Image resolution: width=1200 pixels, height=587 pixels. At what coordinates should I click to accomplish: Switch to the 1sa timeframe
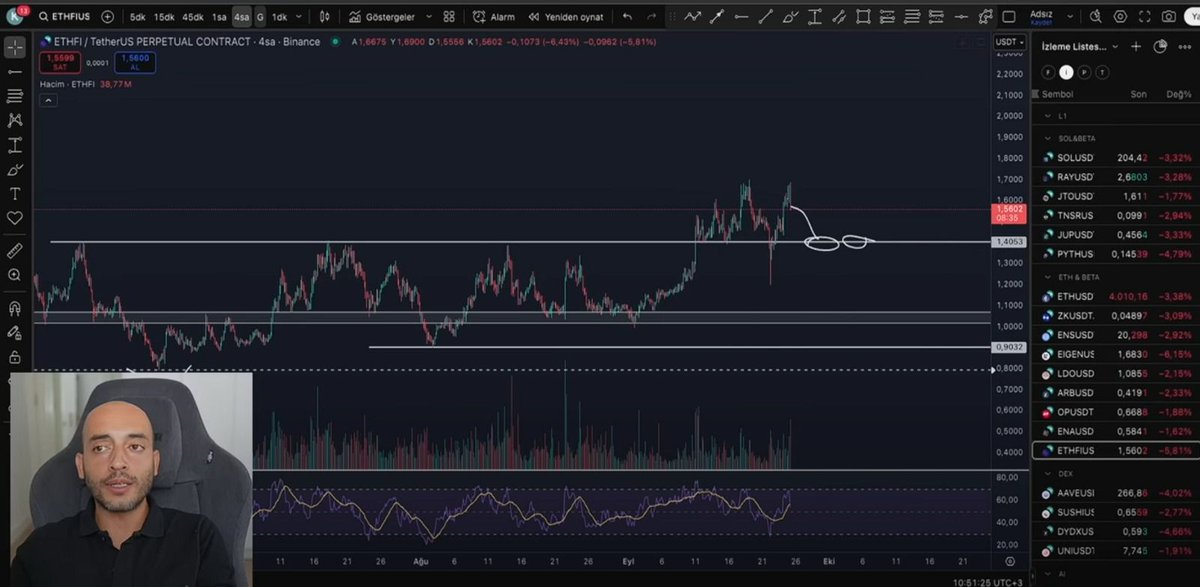click(x=219, y=17)
